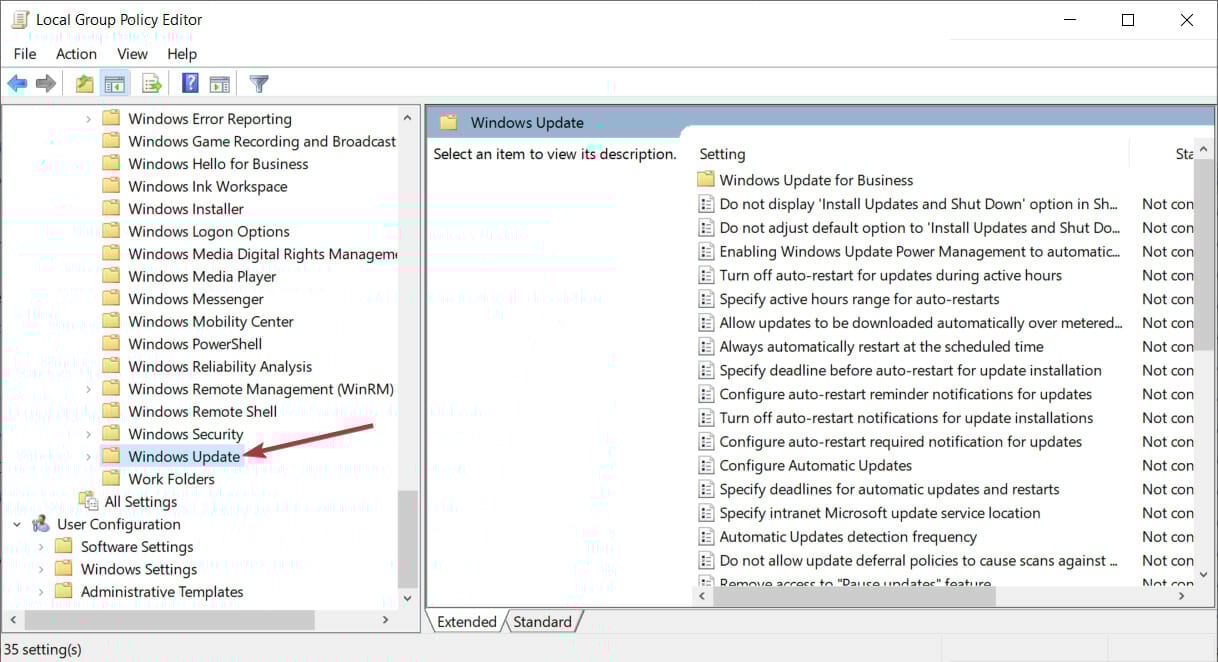Toggle Show/Hide Action Pane icon

pyautogui.click(x=219, y=84)
